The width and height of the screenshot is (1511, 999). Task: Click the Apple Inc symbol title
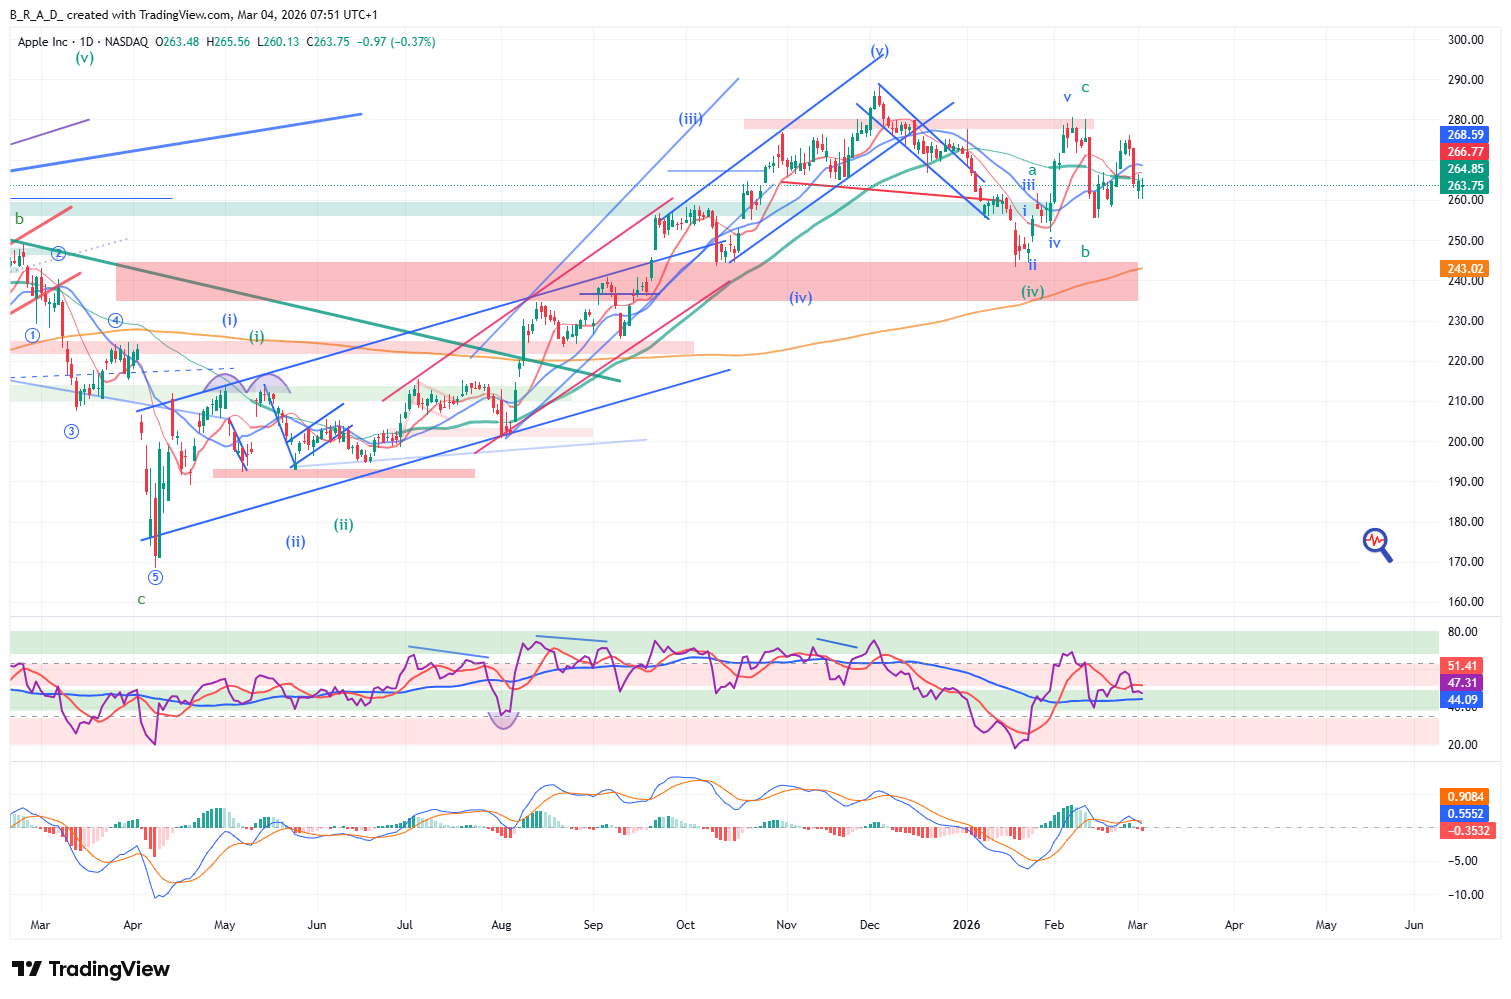click(43, 42)
